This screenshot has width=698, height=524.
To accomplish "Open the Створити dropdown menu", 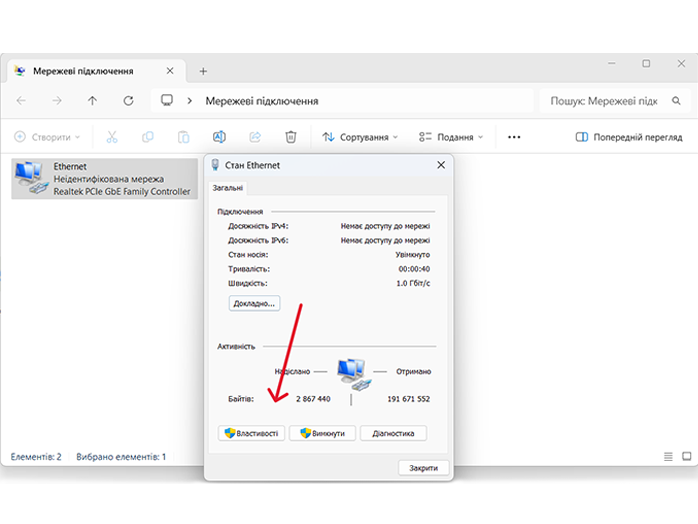I will pos(47,137).
